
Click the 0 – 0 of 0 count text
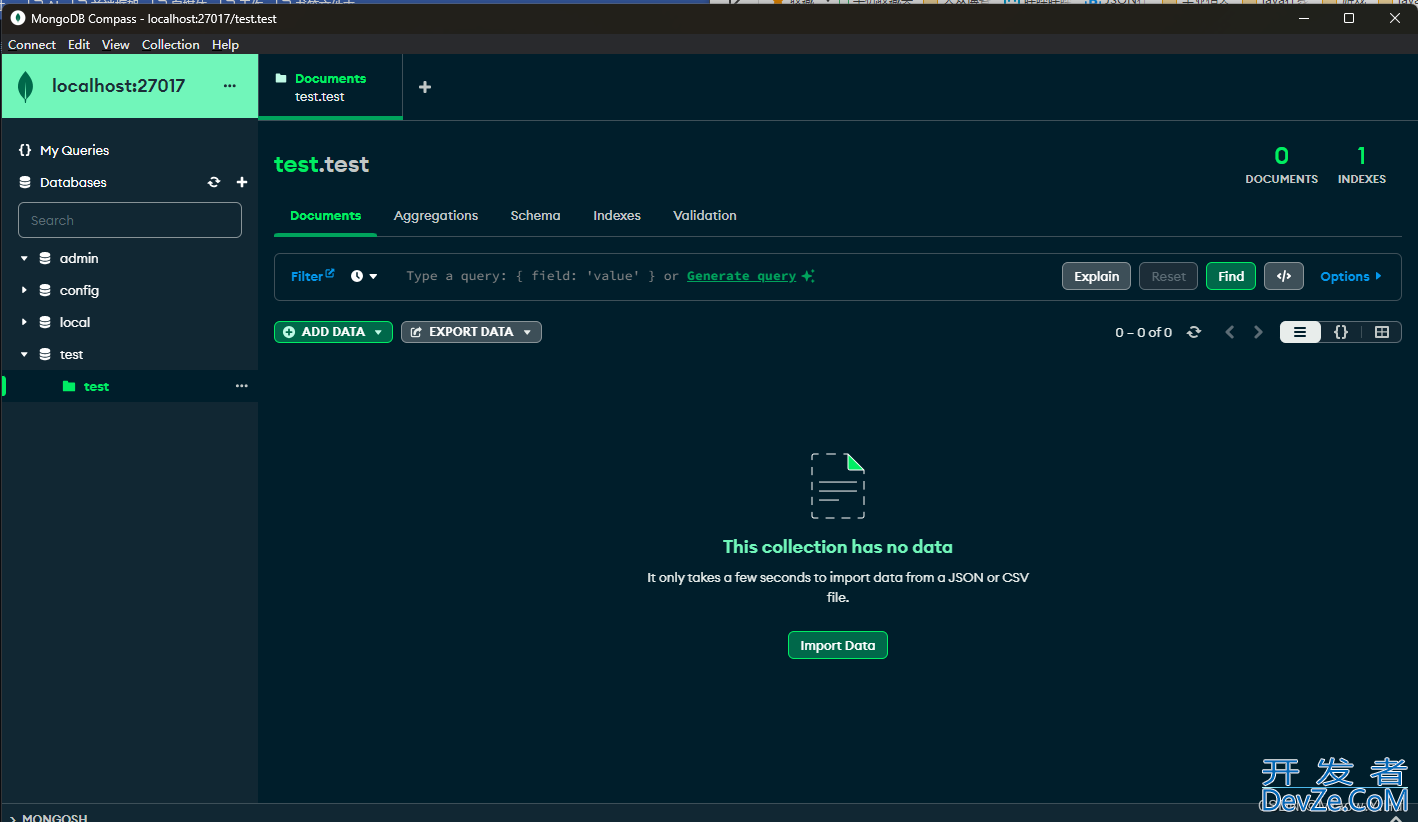[x=1143, y=332]
